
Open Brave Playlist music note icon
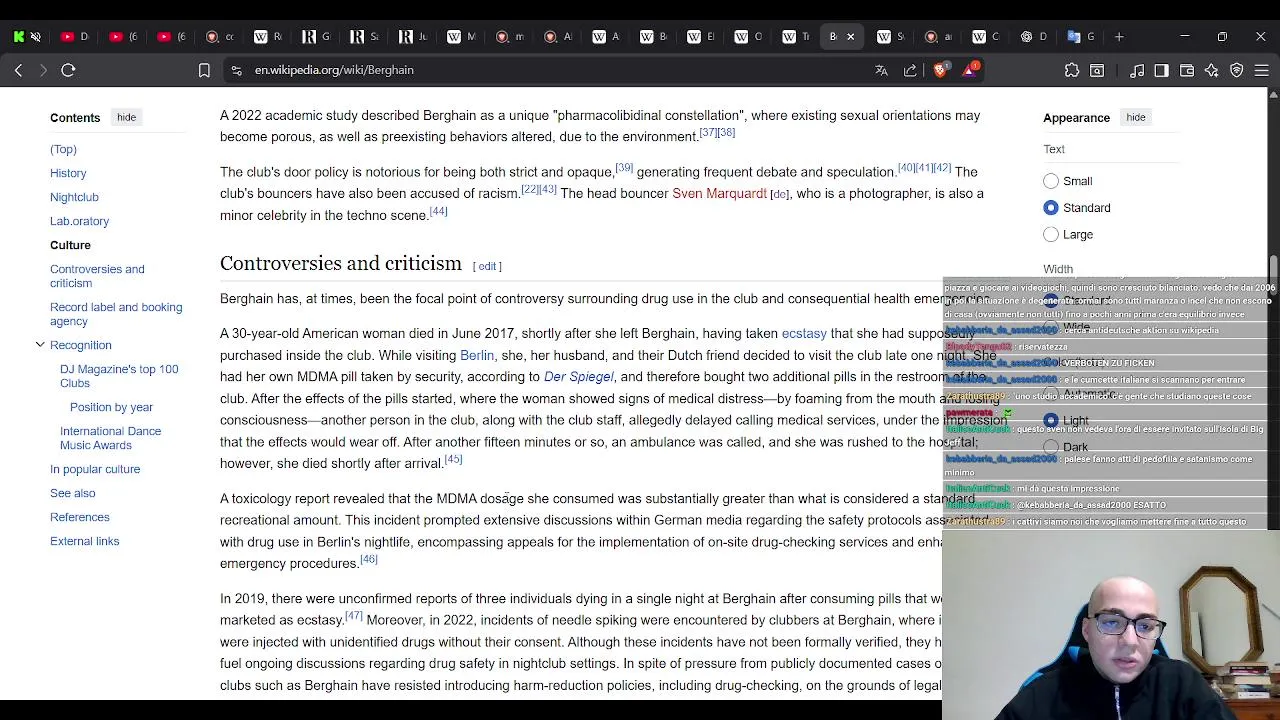click(x=1137, y=70)
